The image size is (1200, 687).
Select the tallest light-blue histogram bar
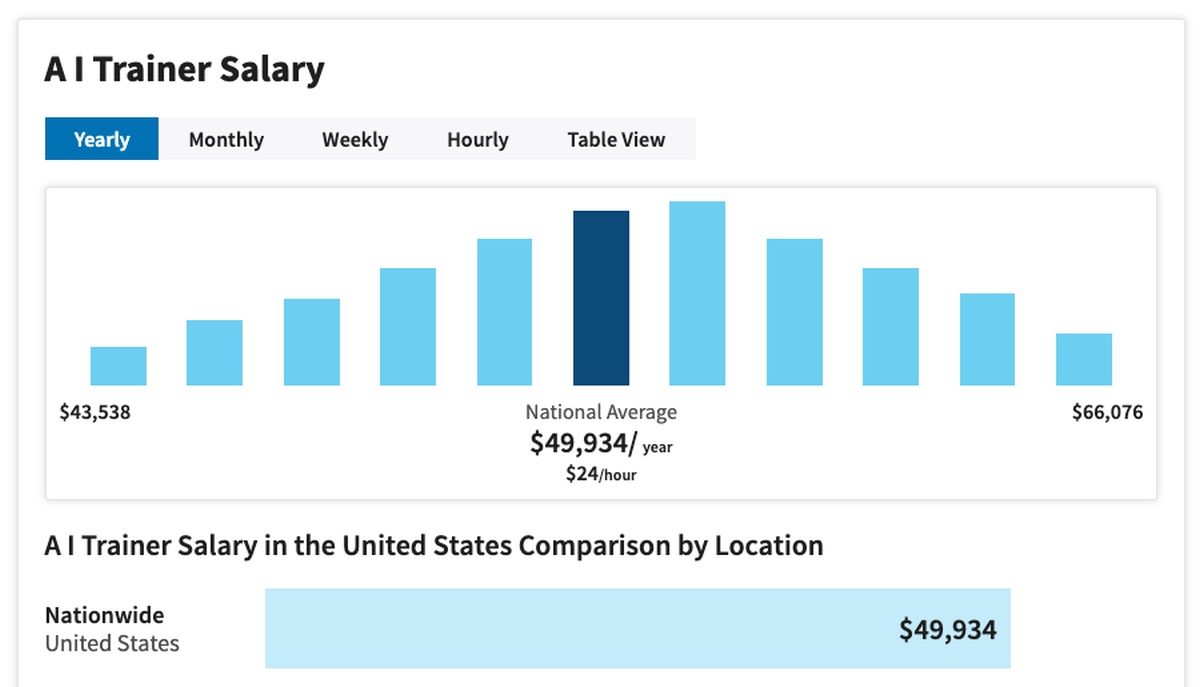697,293
